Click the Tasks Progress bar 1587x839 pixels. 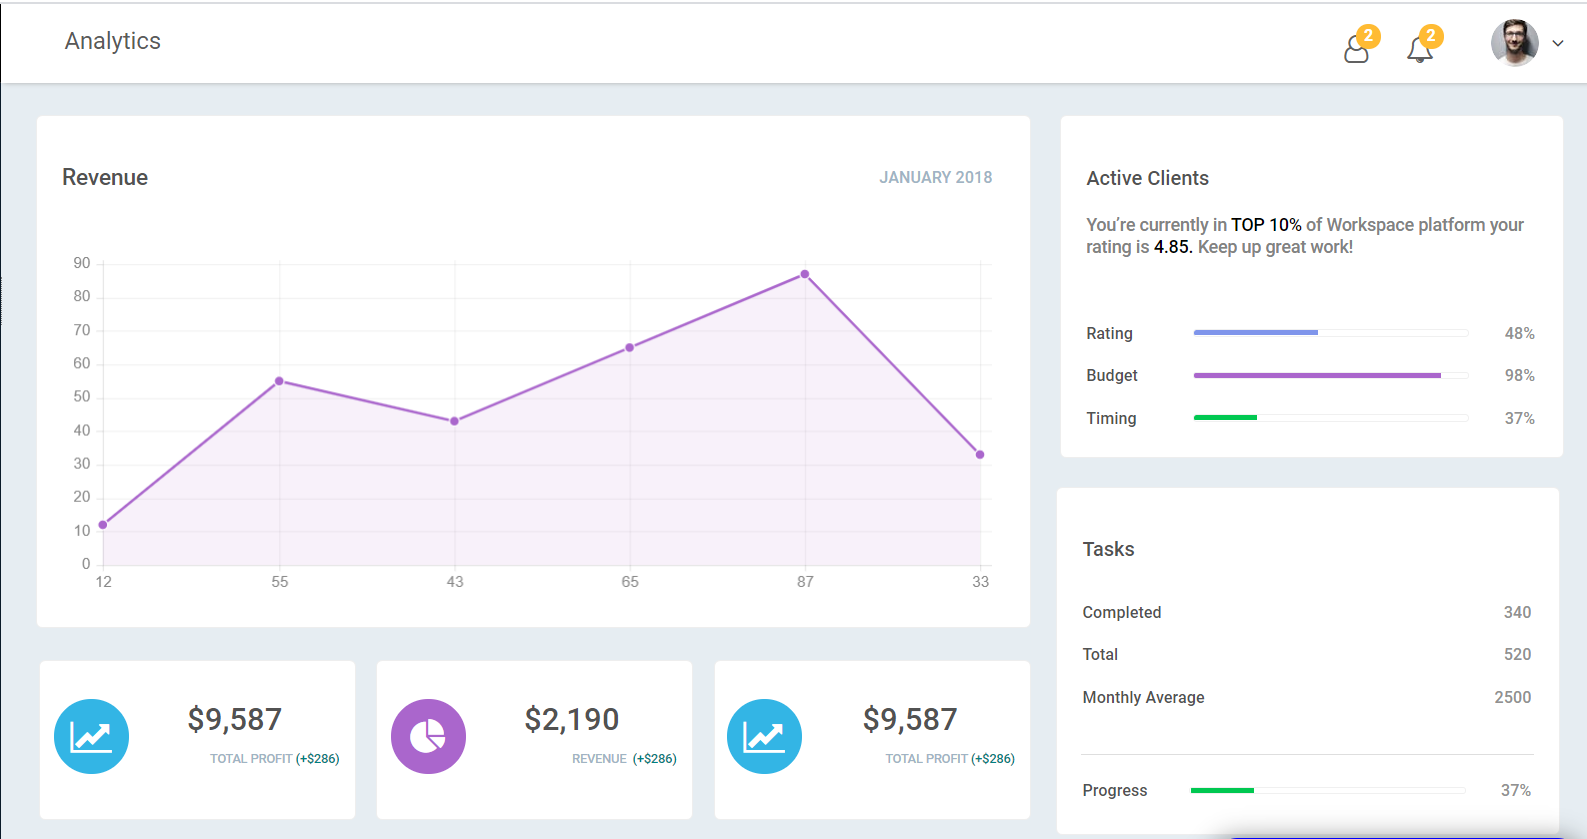point(1327,791)
